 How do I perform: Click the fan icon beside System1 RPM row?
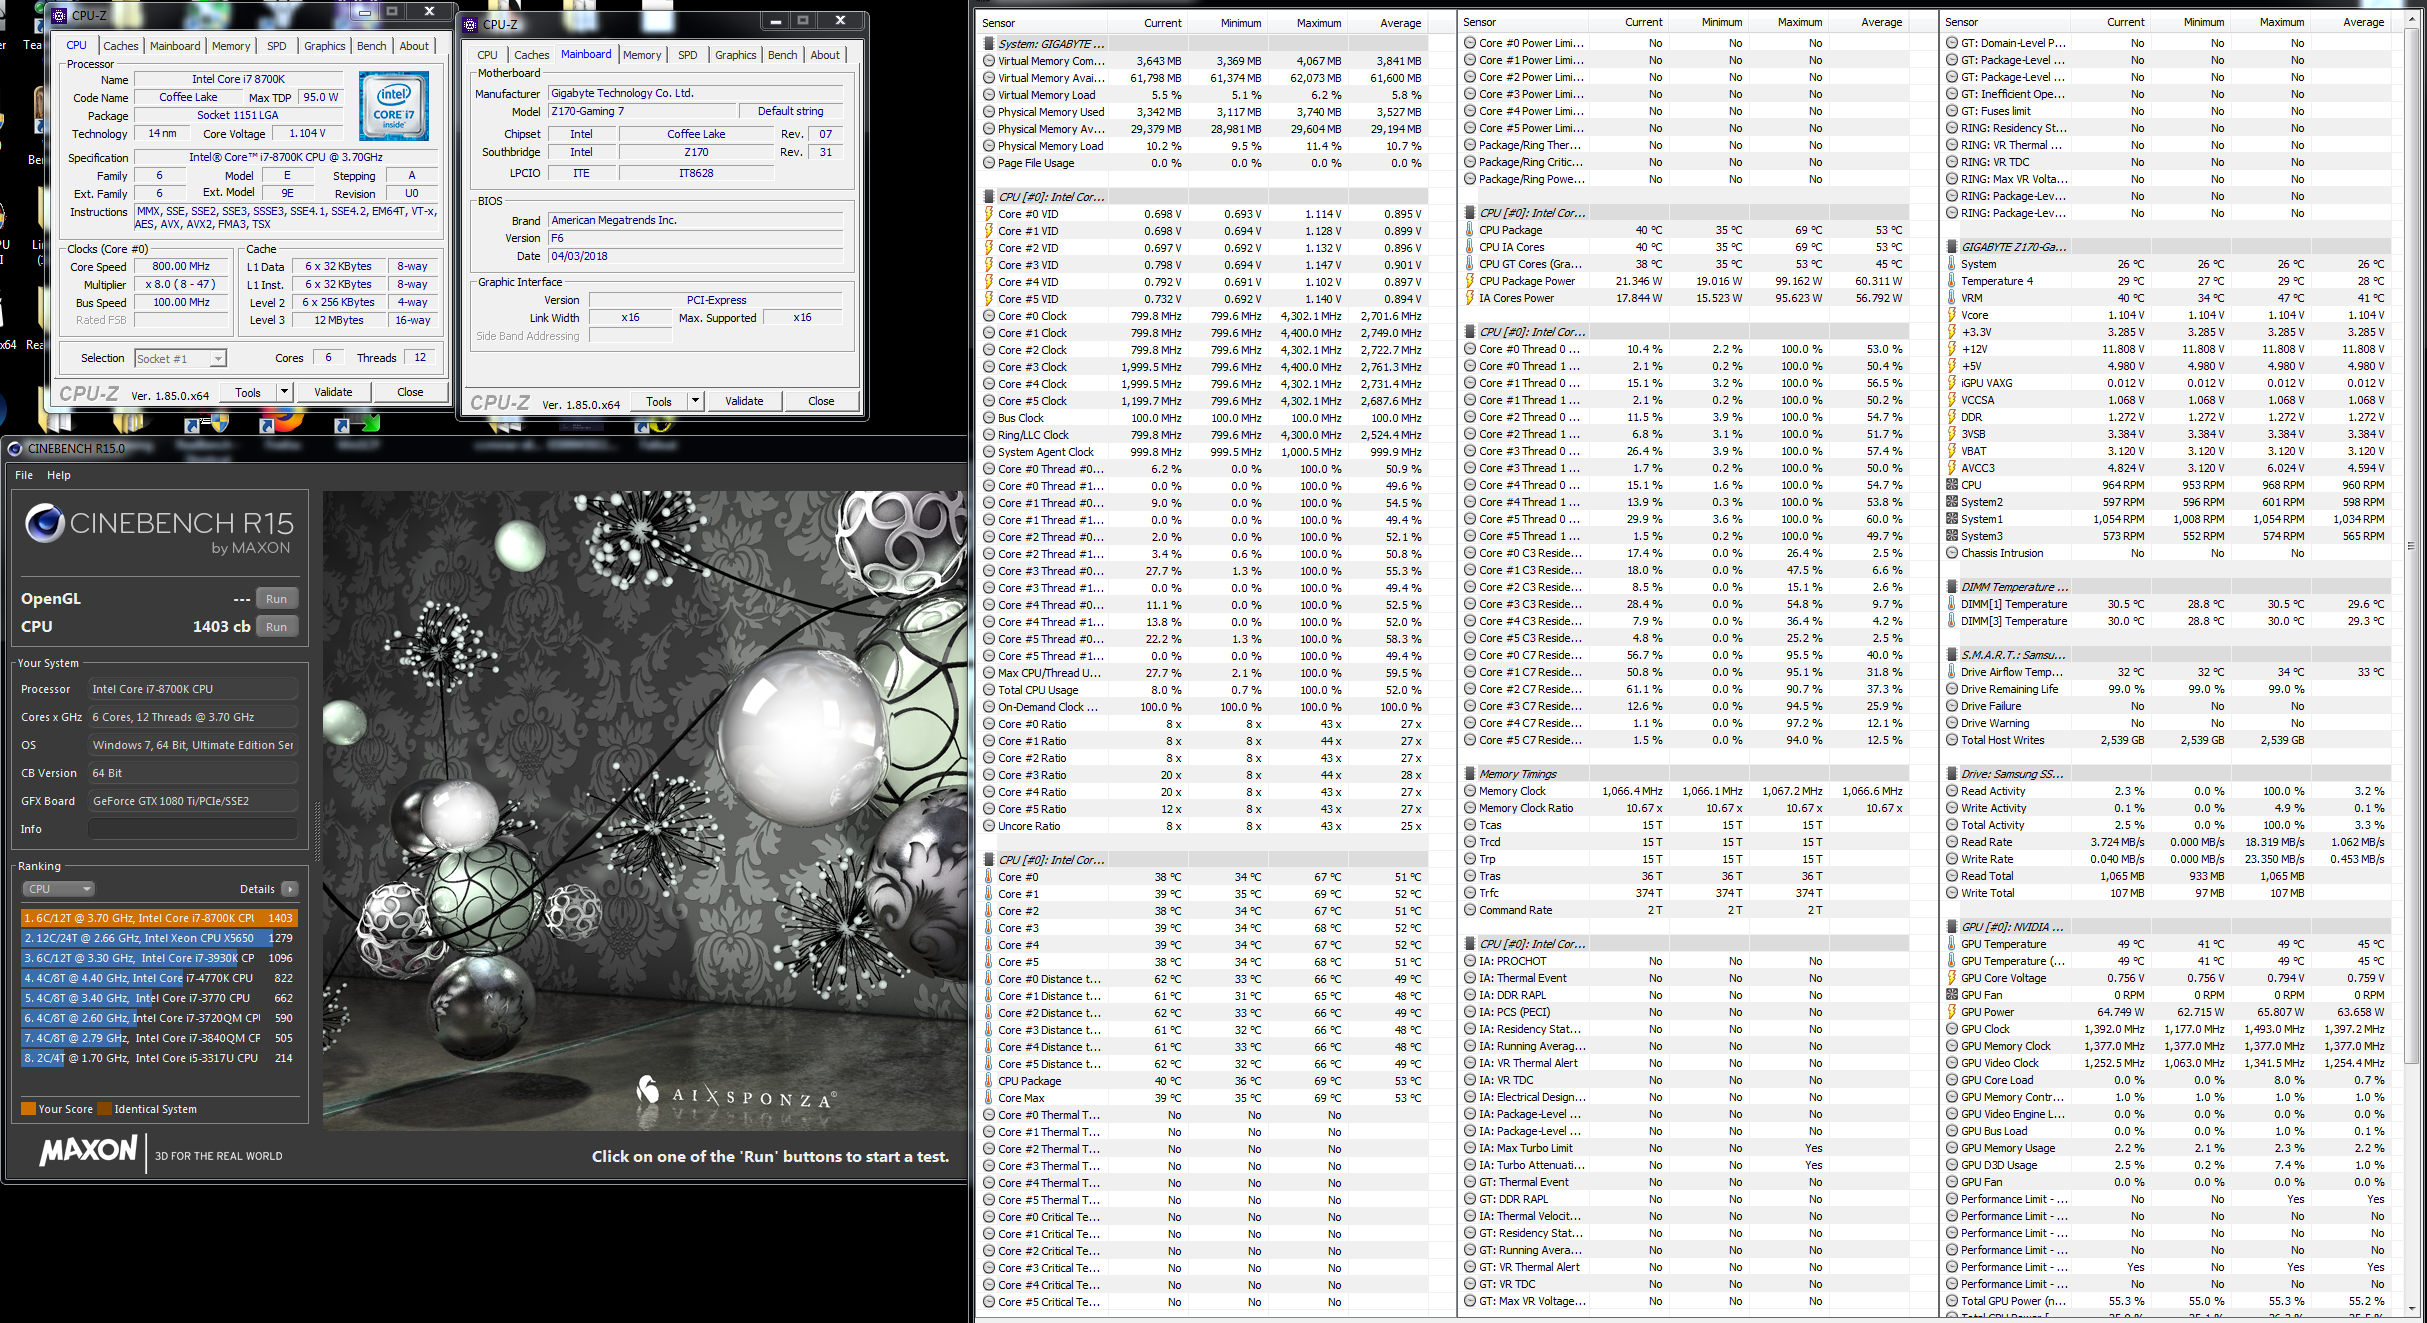[1952, 519]
